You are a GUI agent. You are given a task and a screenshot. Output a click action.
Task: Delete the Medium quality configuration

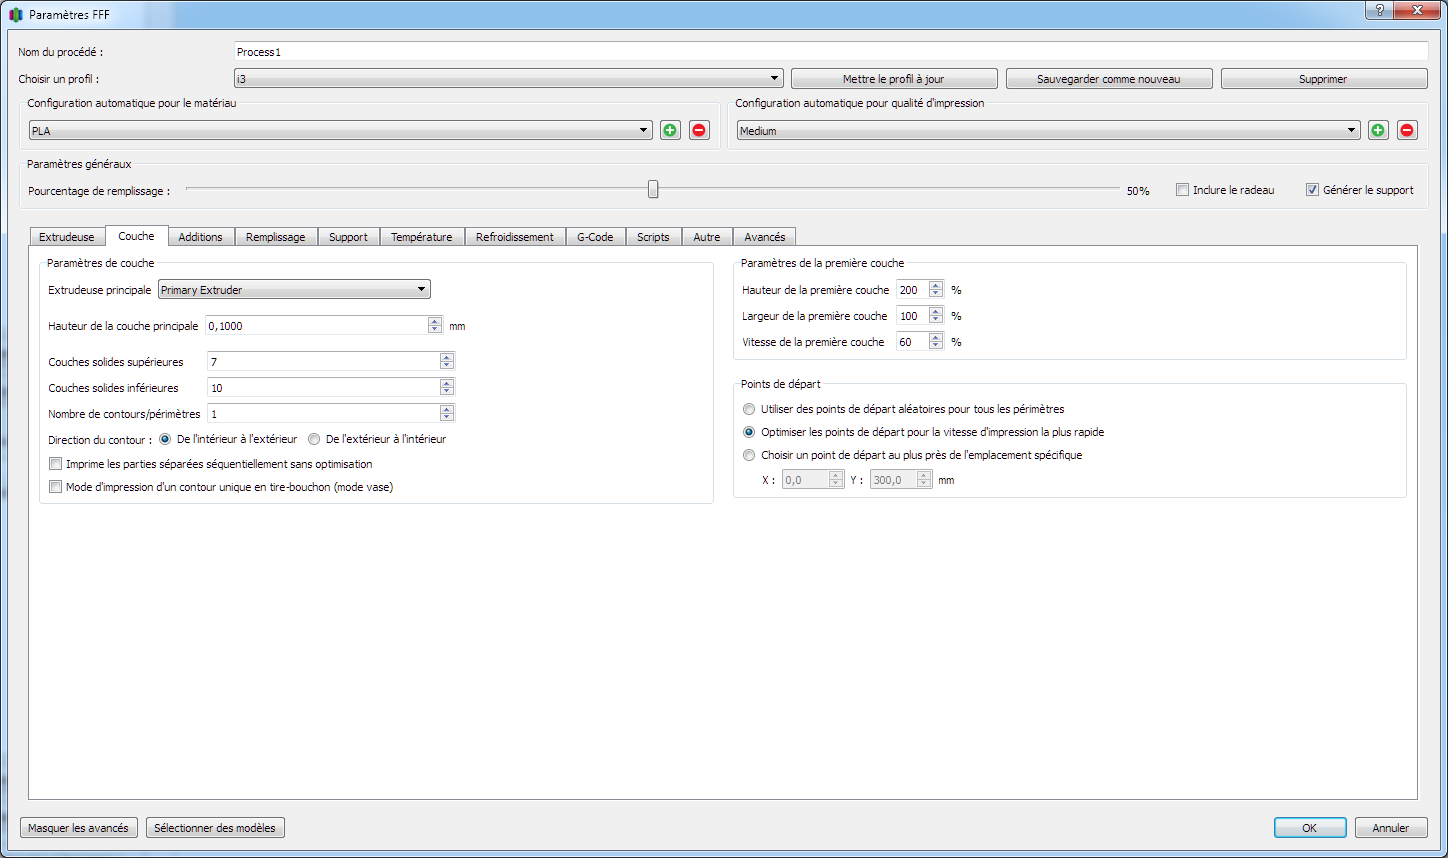click(1407, 130)
